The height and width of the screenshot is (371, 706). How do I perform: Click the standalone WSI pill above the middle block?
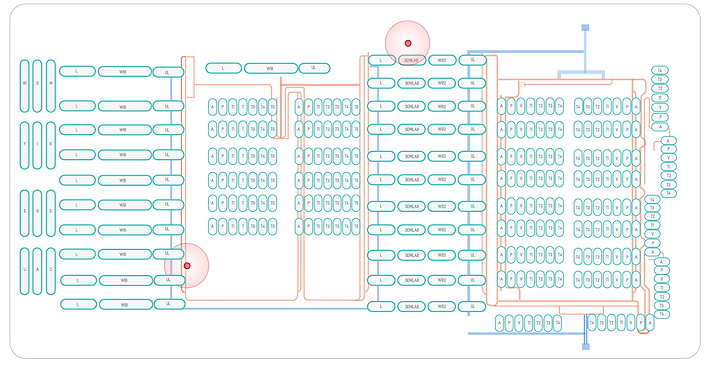[x=271, y=68]
